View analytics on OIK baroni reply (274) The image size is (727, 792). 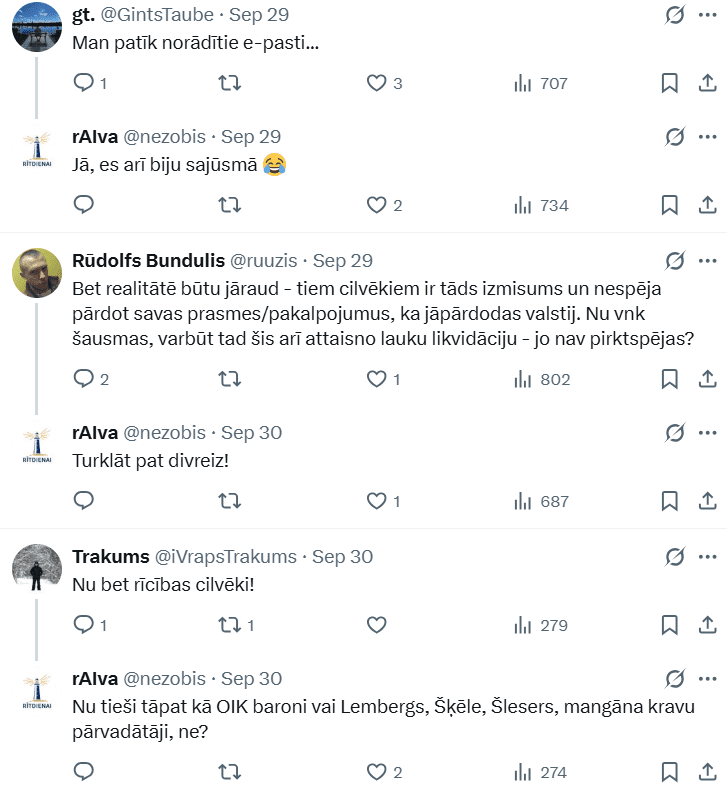(541, 772)
